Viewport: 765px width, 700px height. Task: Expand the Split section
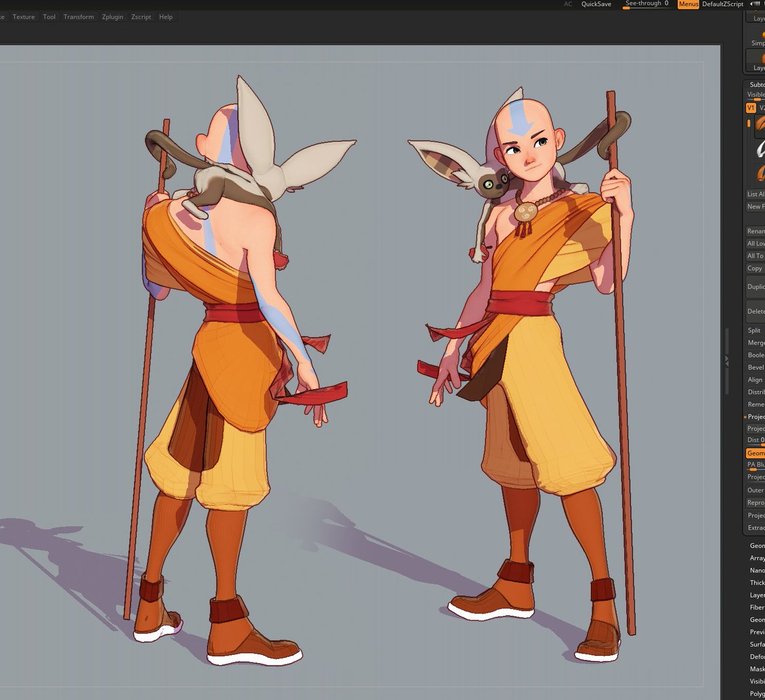754,330
